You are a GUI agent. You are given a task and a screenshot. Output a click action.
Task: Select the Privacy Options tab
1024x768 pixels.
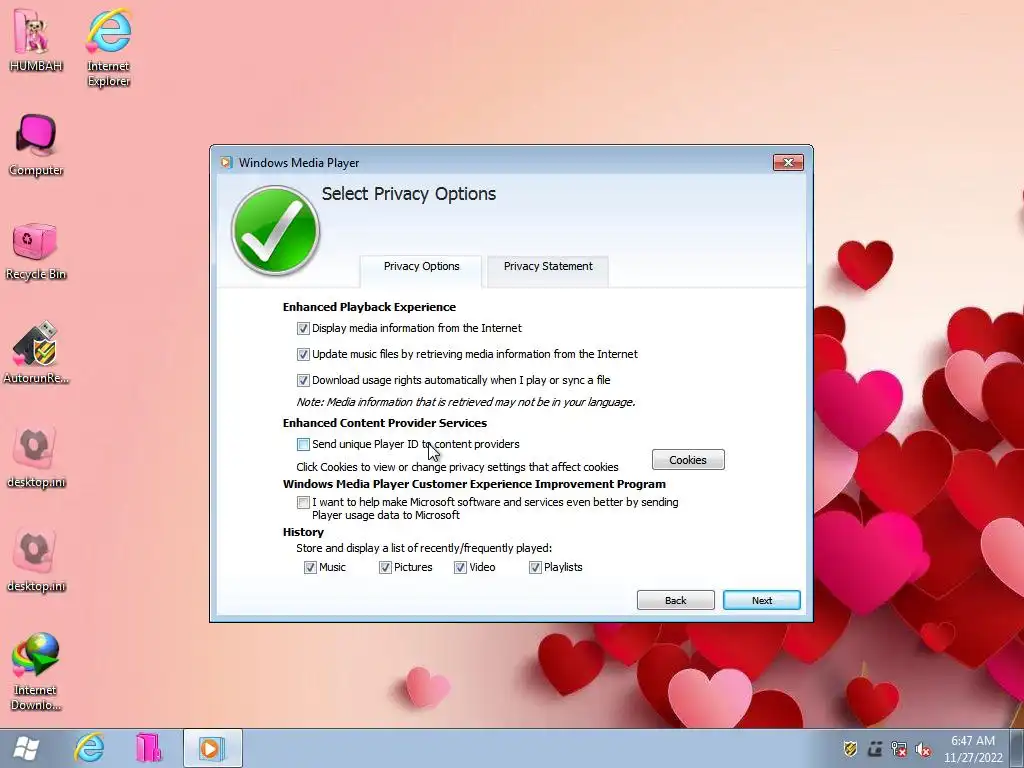tap(421, 270)
